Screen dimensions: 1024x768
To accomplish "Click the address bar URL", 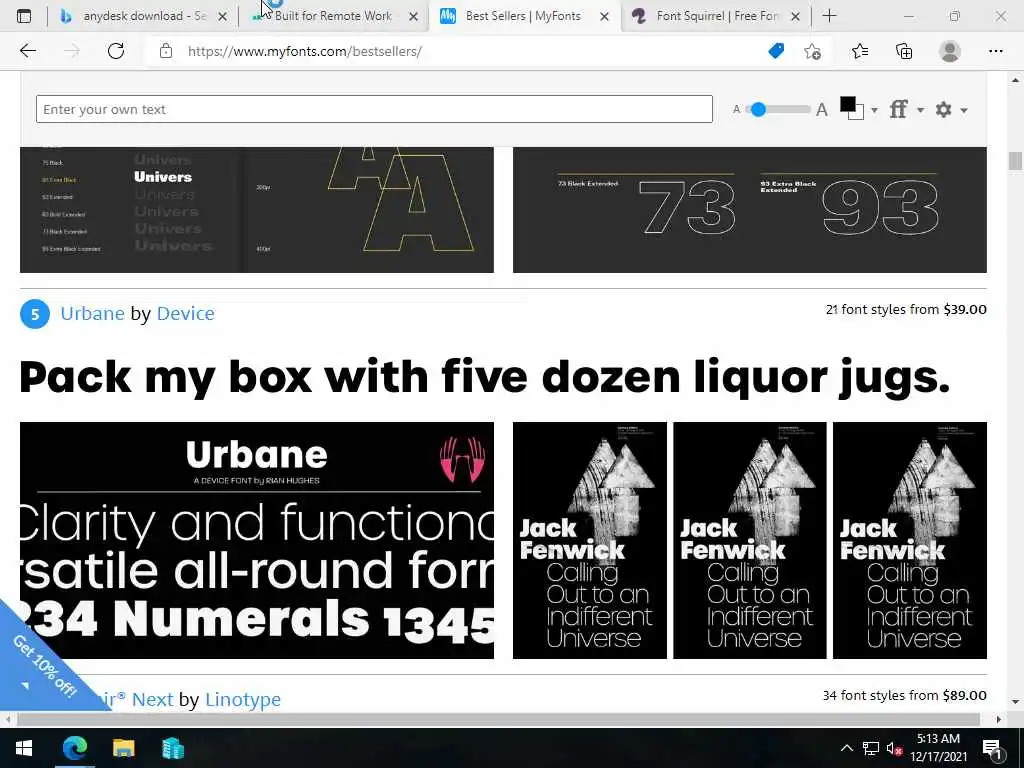I will [304, 51].
